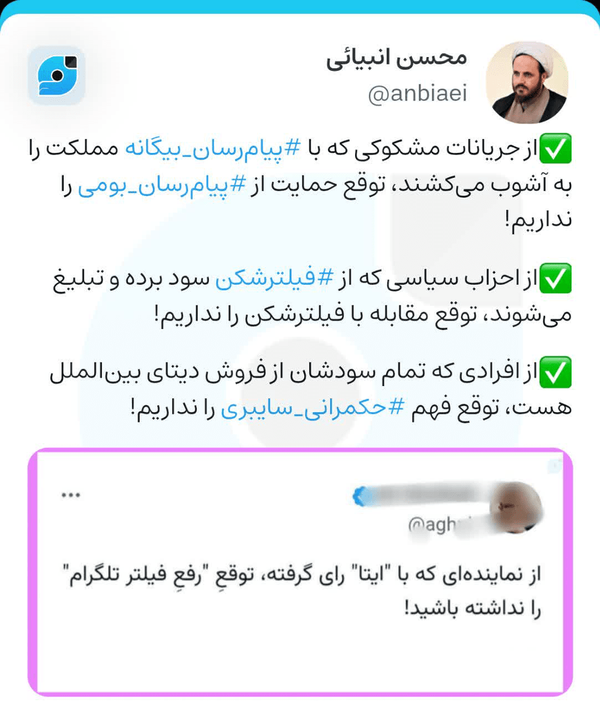Open hashtag #پیام‌رسان_بیگانه
This screenshot has width=600, height=709.
coord(213,149)
